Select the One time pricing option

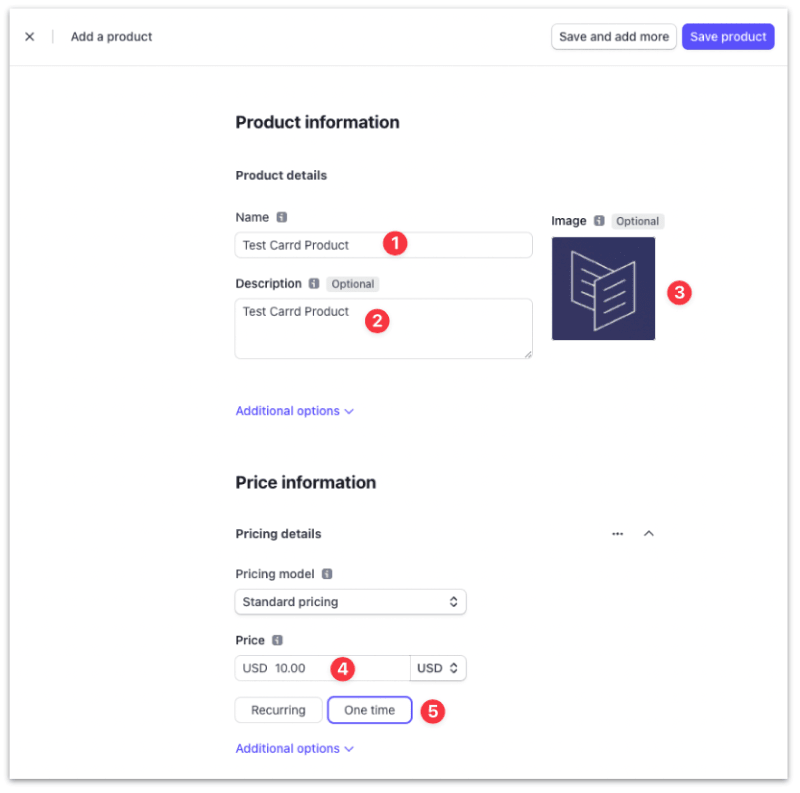pyautogui.click(x=369, y=710)
